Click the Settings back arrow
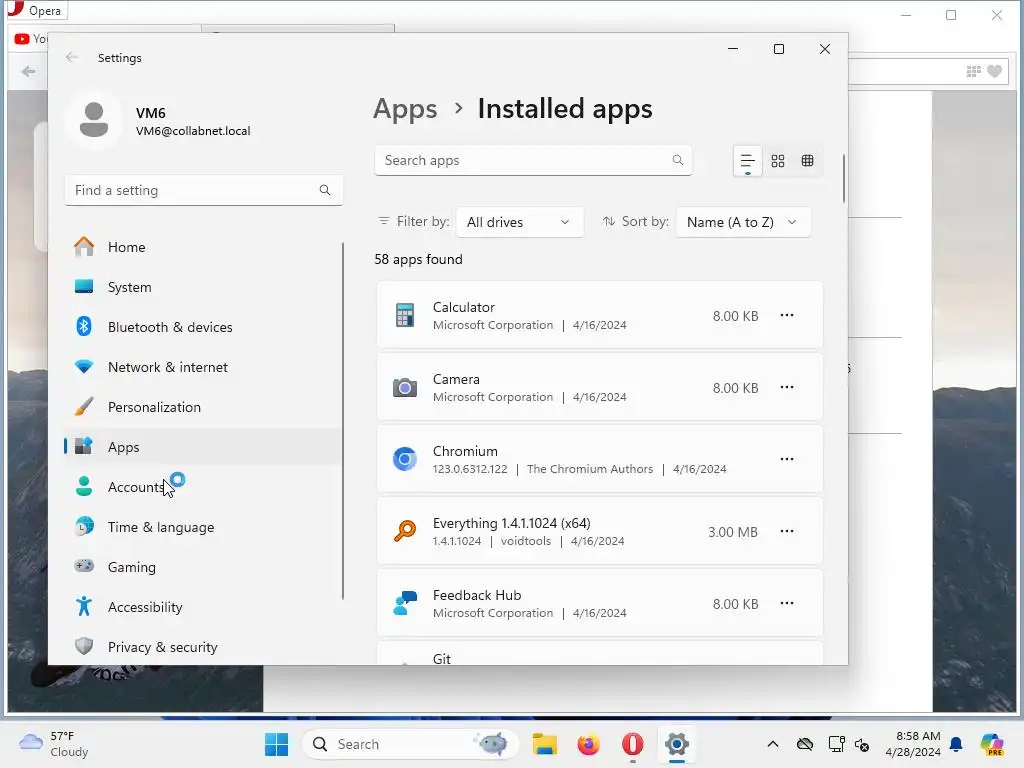Screen dimensions: 1024x768 72,57
